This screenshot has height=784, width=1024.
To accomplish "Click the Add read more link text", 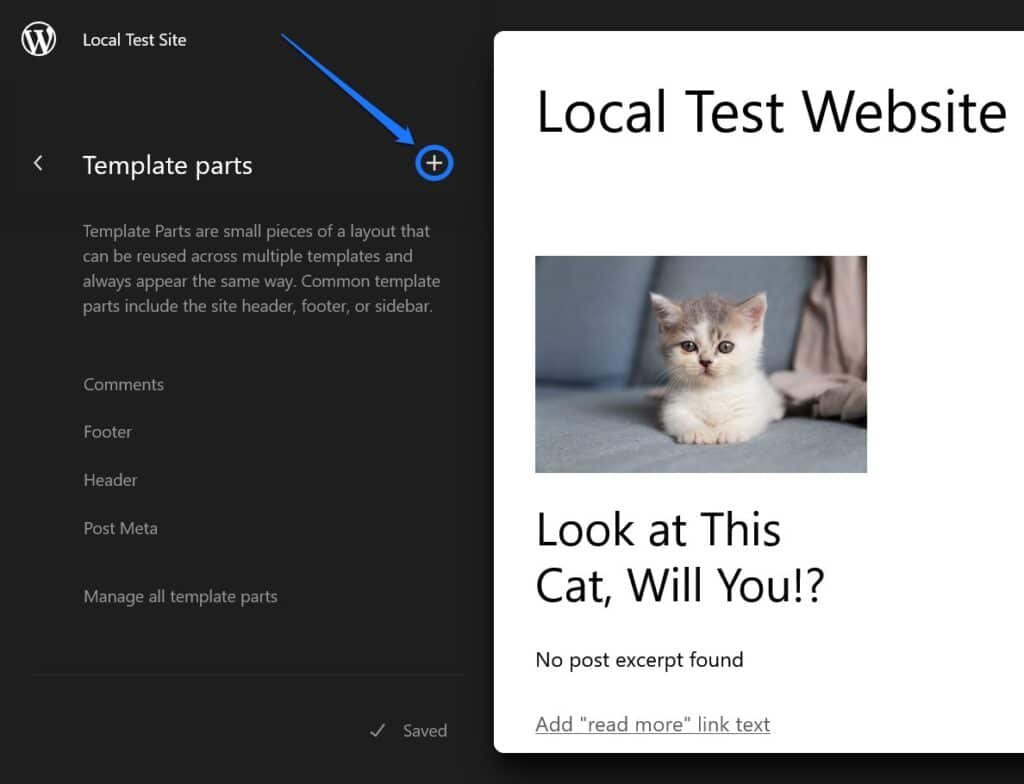I will 652,724.
